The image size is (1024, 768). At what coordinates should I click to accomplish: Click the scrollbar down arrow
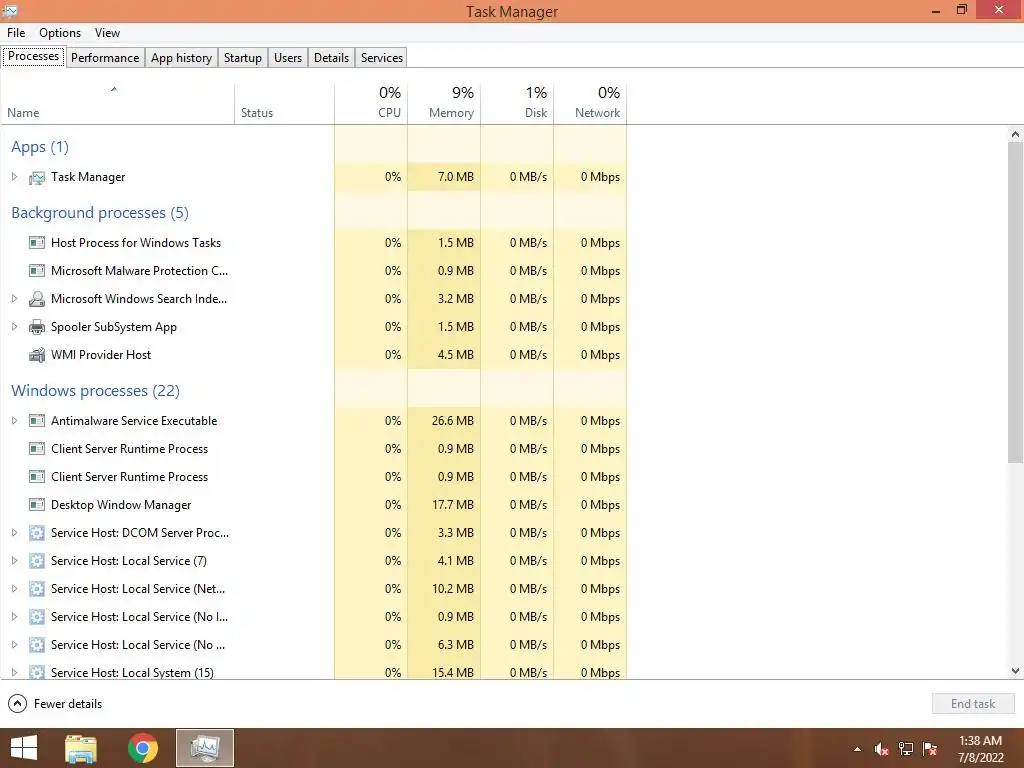(1015, 671)
